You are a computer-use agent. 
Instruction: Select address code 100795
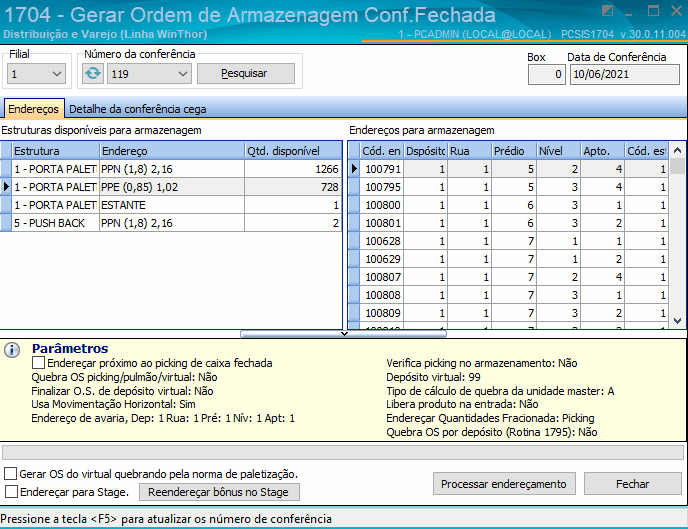pos(382,187)
